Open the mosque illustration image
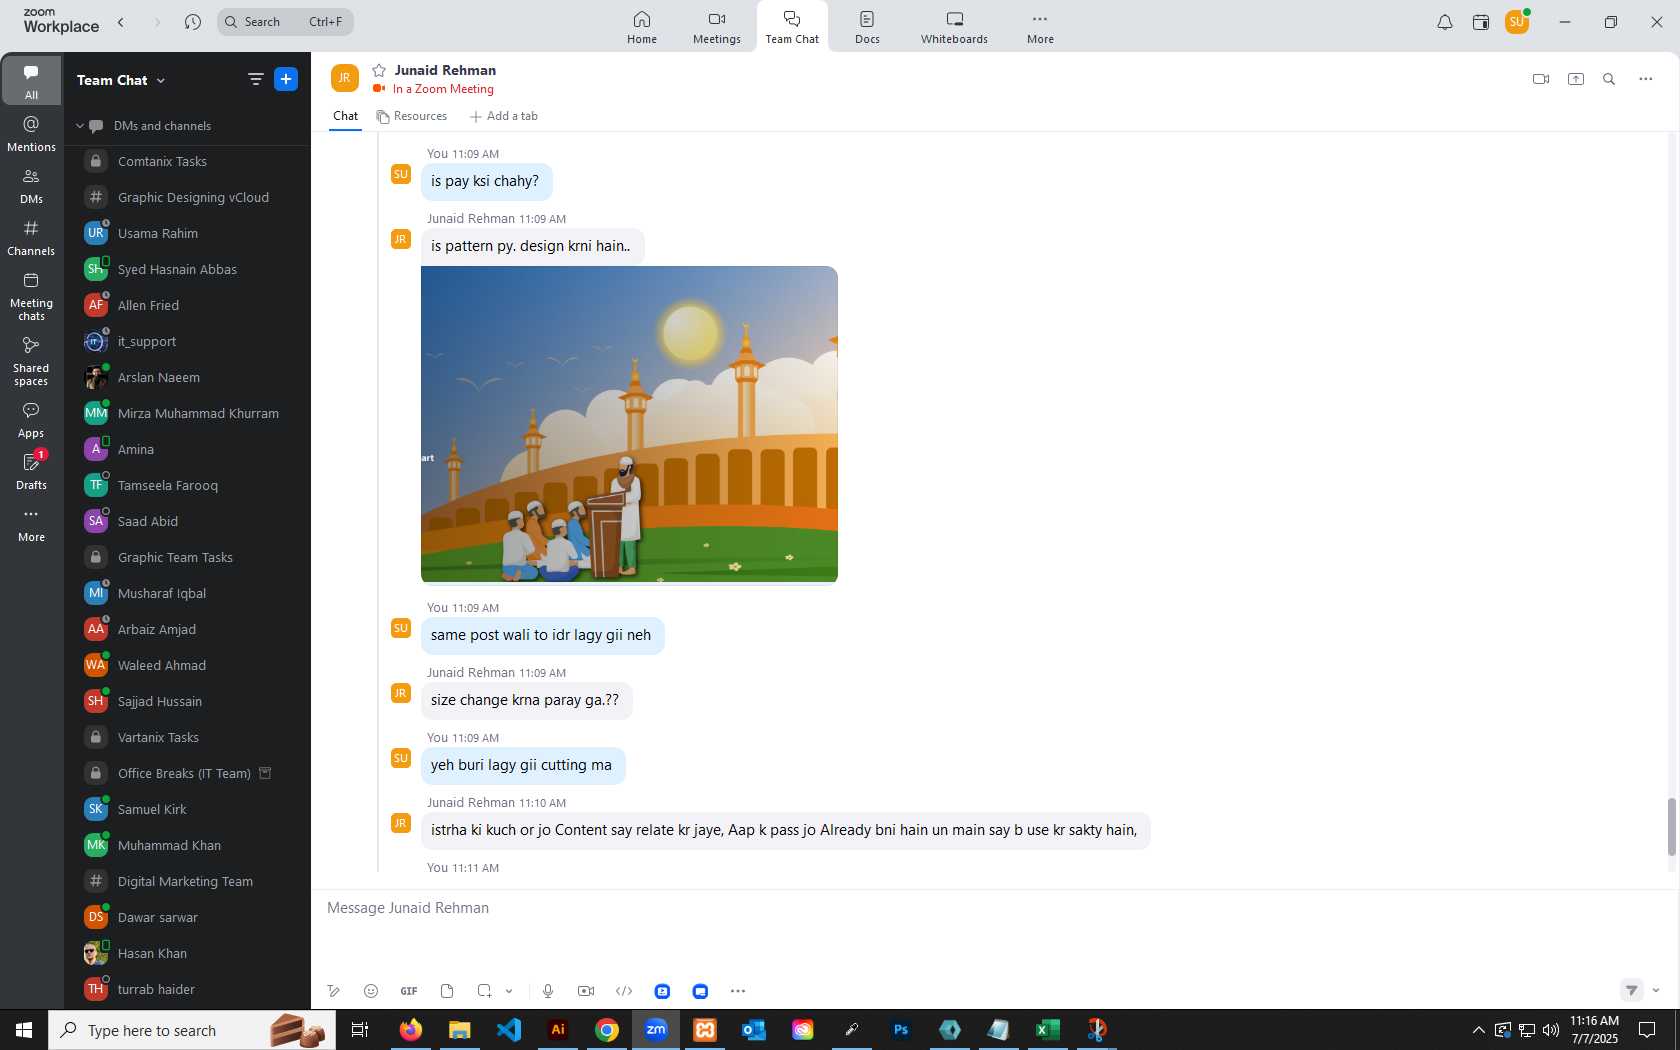This screenshot has width=1680, height=1050. pos(629,424)
